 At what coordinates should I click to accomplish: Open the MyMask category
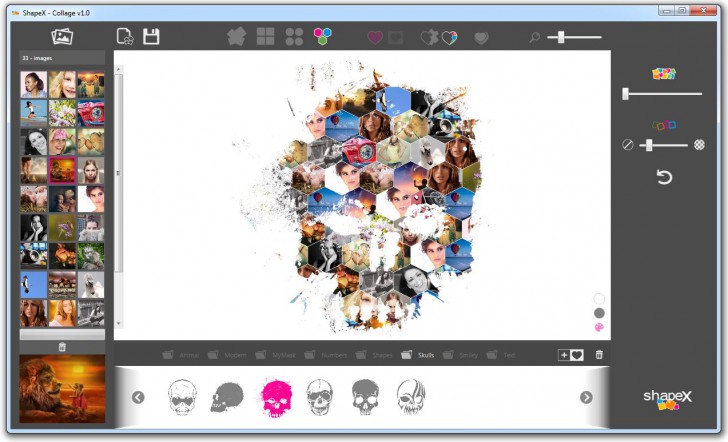pyautogui.click(x=276, y=355)
